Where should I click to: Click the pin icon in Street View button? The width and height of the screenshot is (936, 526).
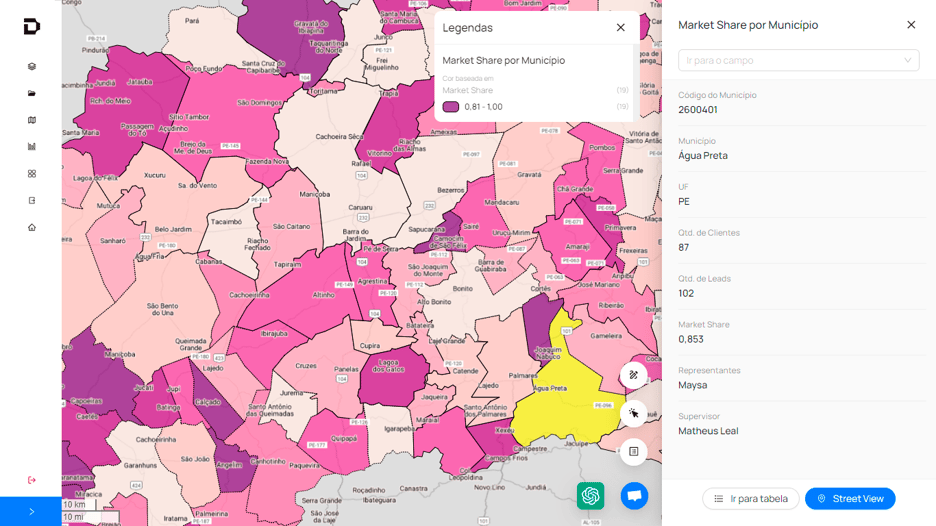tap(821, 499)
